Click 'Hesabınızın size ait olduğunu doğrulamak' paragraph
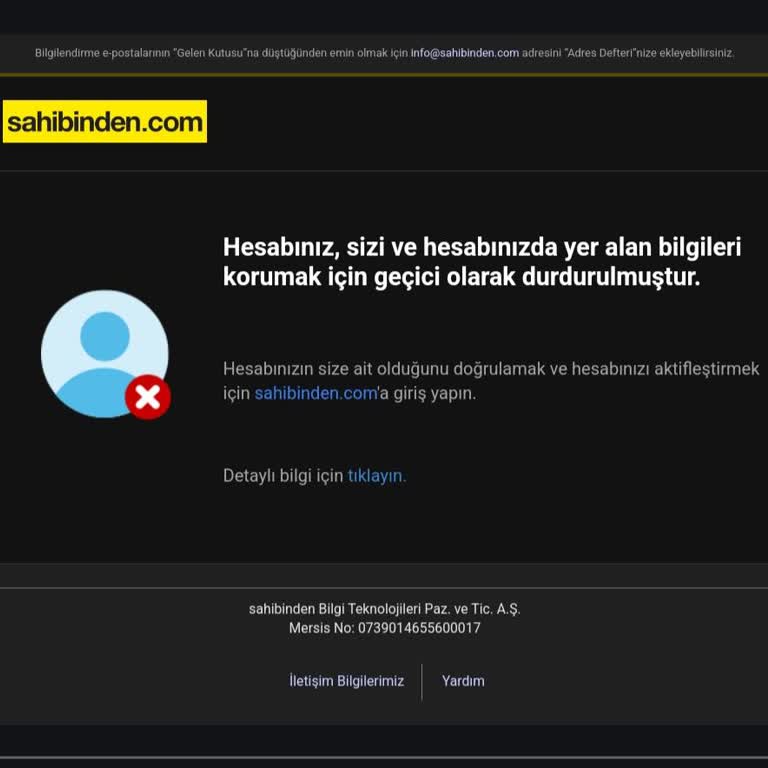Image resolution: width=768 pixels, height=768 pixels. point(491,381)
